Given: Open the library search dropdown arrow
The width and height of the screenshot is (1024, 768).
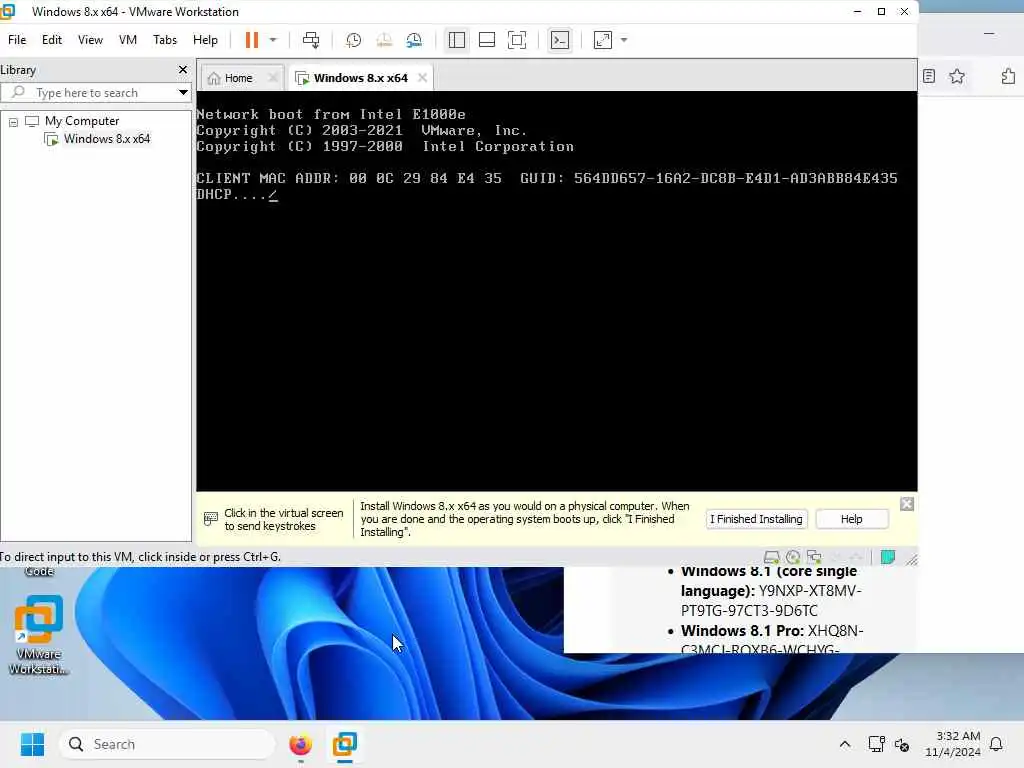Looking at the screenshot, I should (184, 93).
